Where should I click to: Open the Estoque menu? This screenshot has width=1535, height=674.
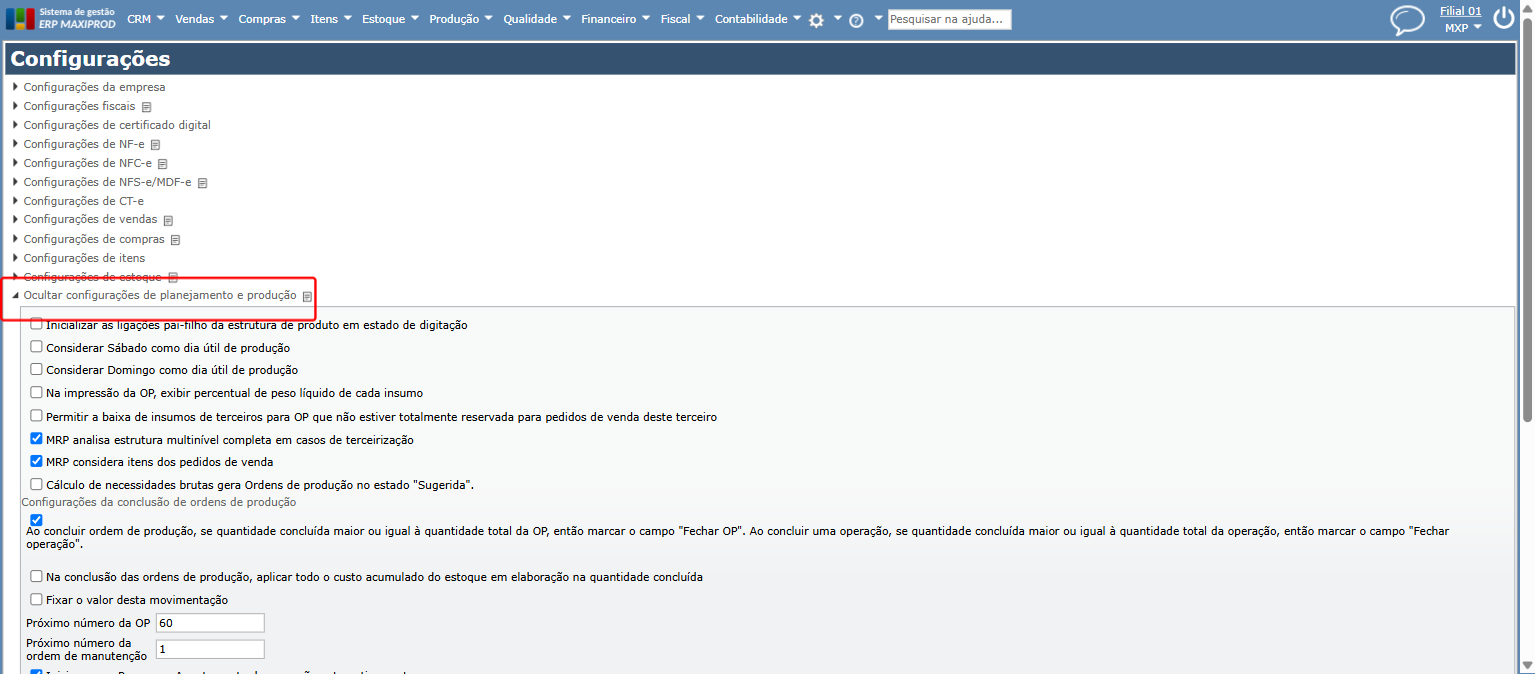click(x=390, y=19)
